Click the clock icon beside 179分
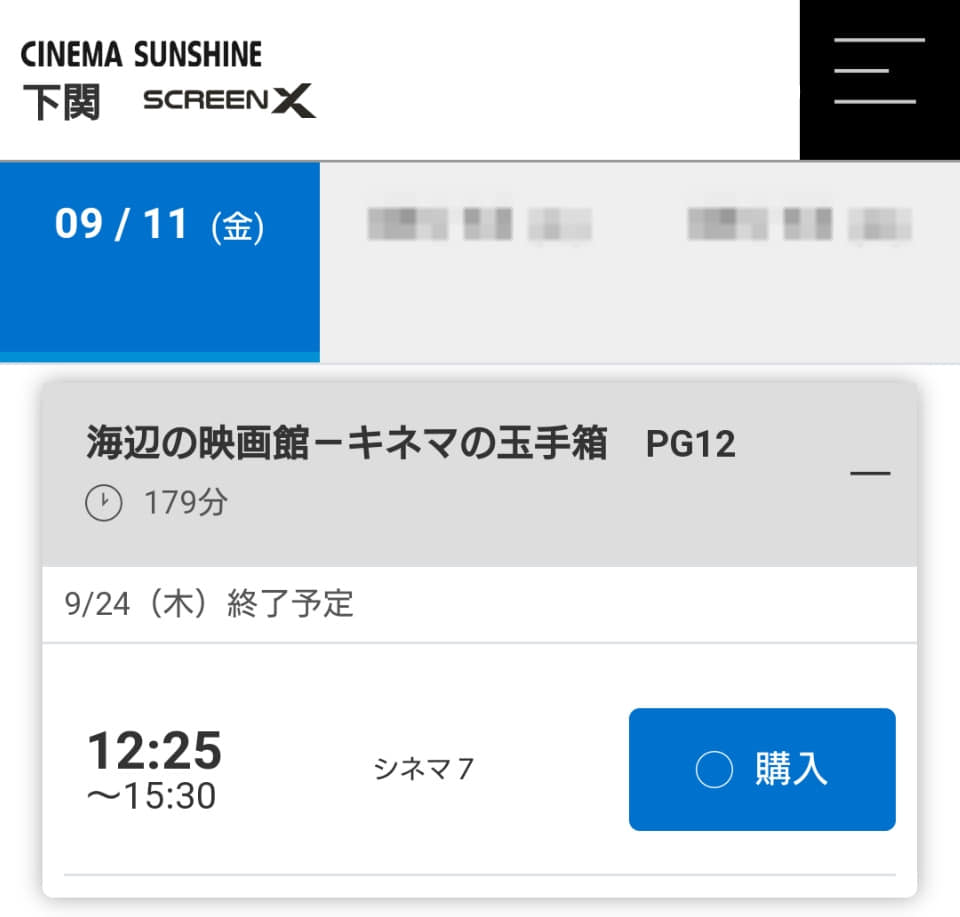The image size is (960, 917). 103,503
